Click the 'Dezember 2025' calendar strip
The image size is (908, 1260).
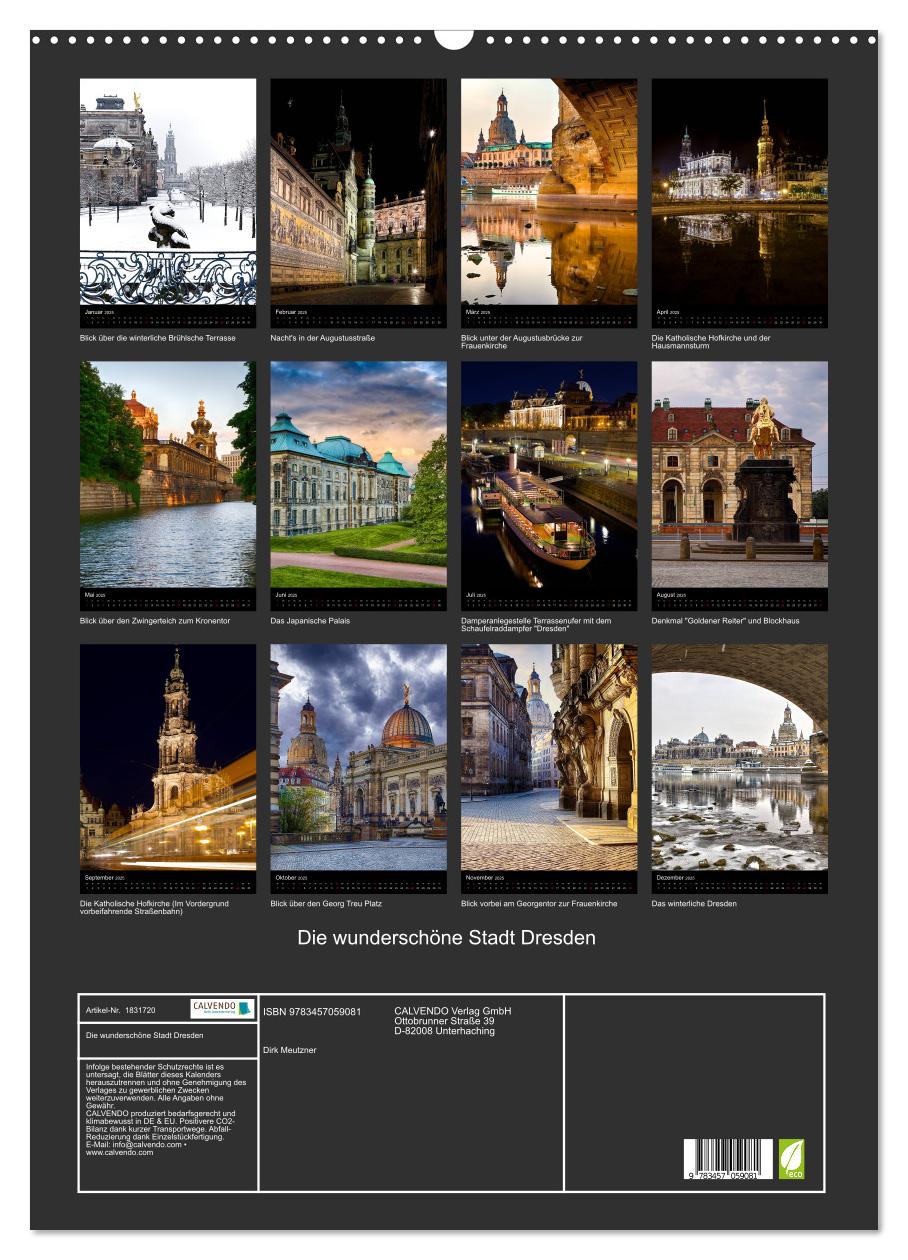pyautogui.click(x=740, y=882)
